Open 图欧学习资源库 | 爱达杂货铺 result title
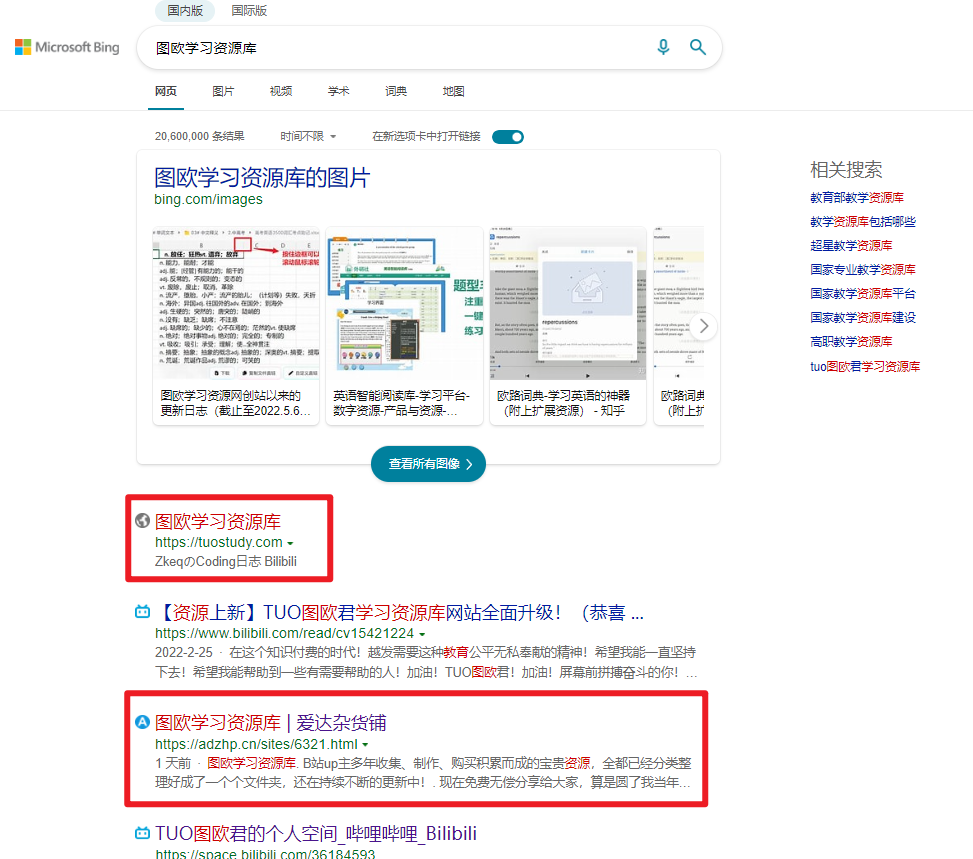Image resolution: width=973 pixels, height=859 pixels. point(271,722)
